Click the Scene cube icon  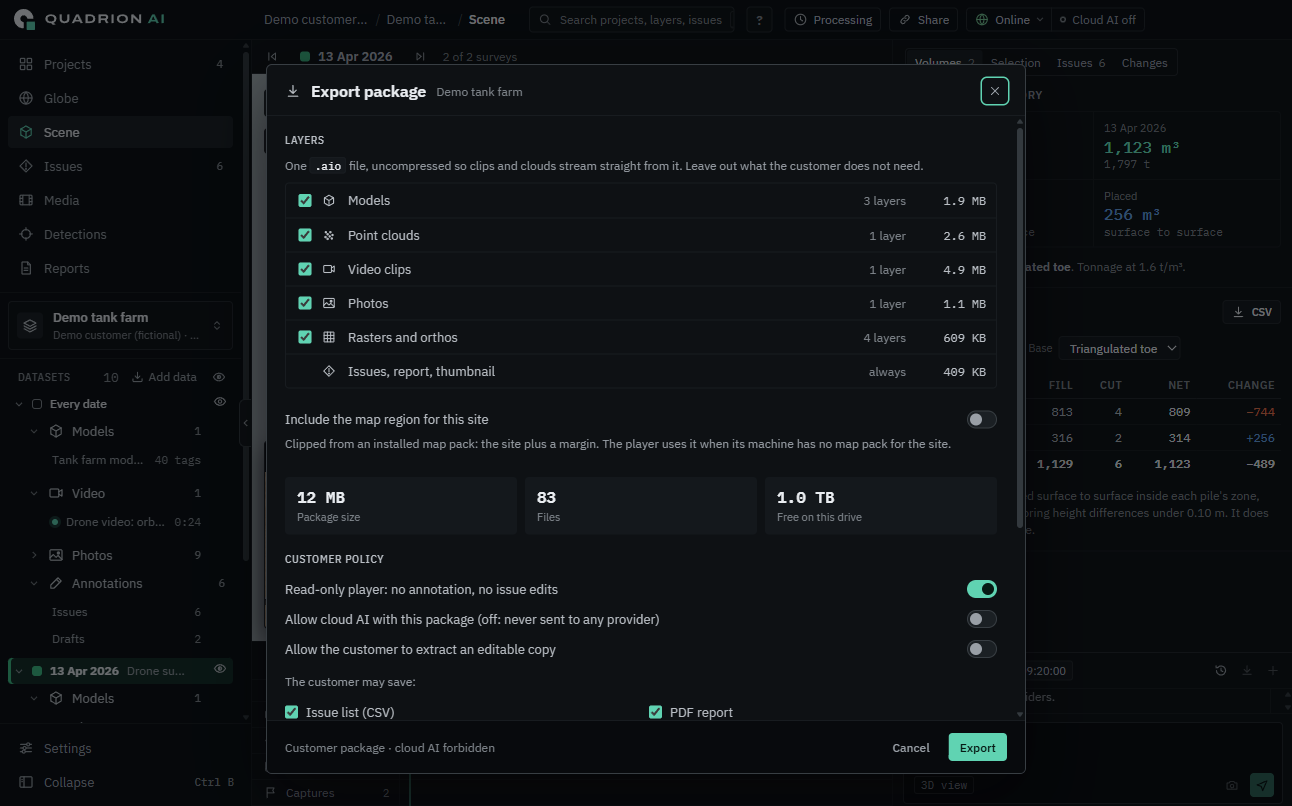(26, 132)
